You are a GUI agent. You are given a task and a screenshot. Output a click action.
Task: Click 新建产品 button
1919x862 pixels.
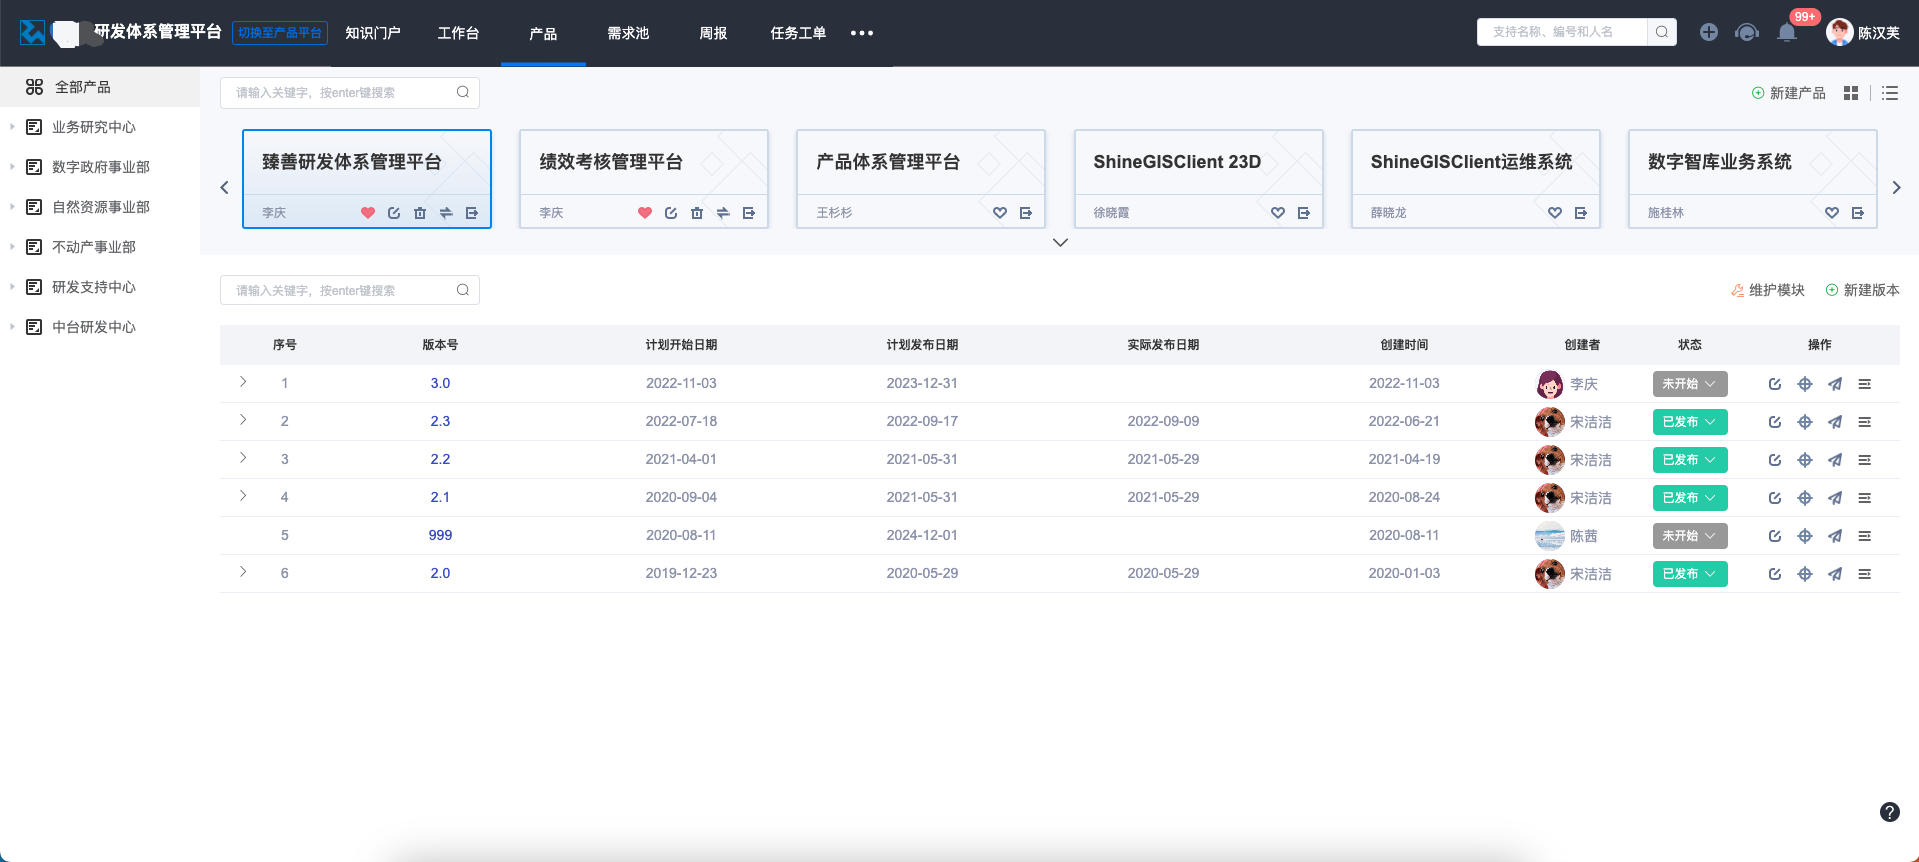coord(1788,93)
